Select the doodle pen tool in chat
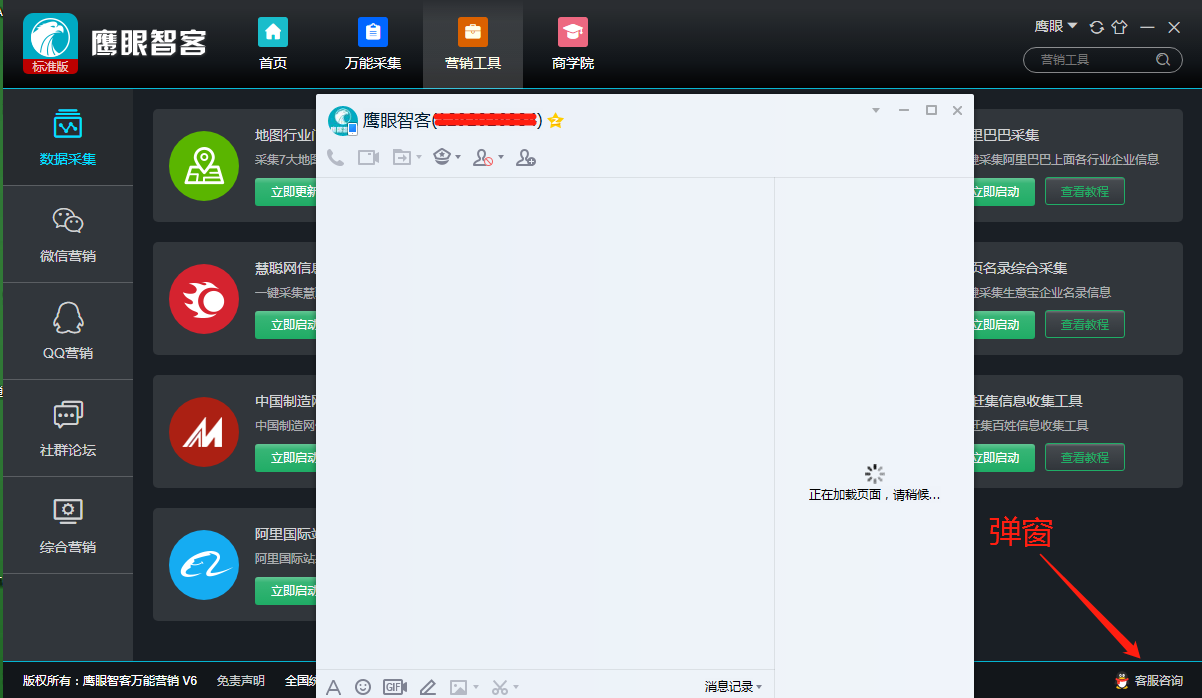Screen dimensions: 1202x698 428,687
